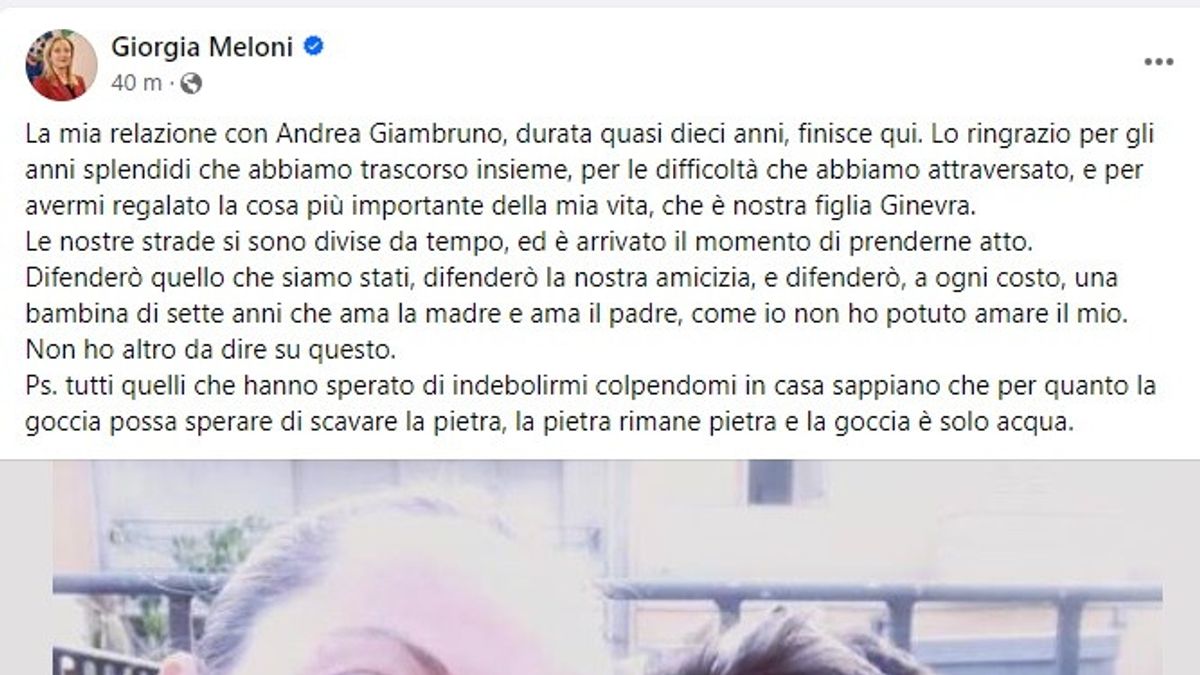Open the three-dot post options menu
This screenshot has width=1200, height=675.
pos(1158,62)
